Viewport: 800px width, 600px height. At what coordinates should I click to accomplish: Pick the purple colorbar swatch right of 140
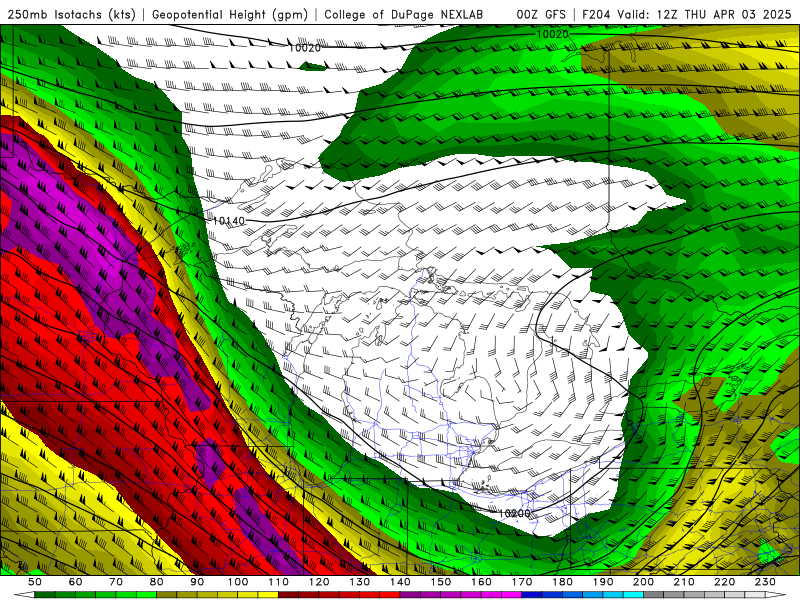410,595
